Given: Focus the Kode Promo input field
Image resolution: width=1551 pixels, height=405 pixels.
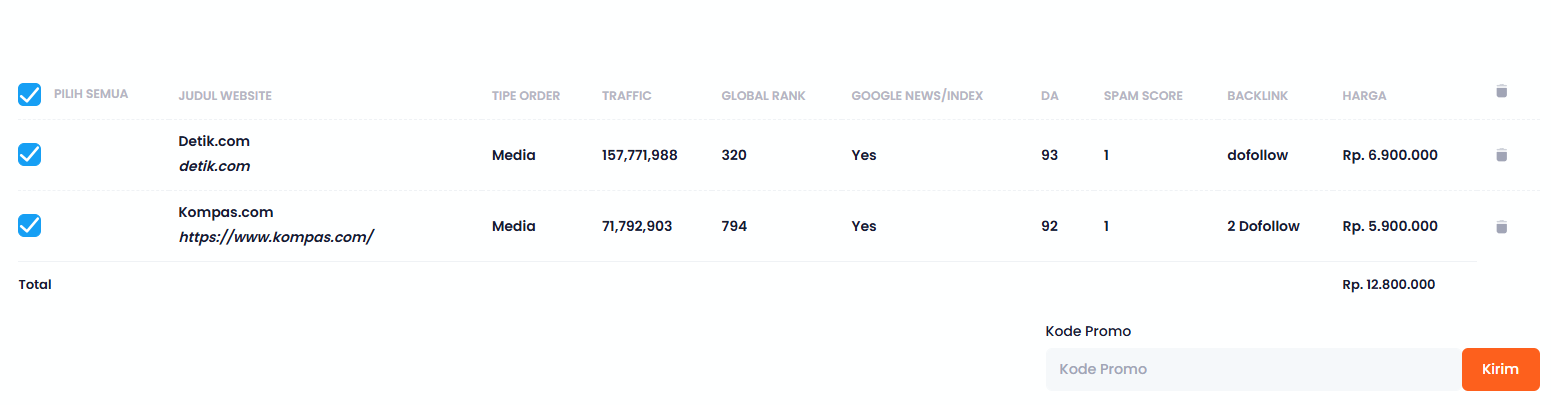Looking at the screenshot, I should coord(1253,369).
